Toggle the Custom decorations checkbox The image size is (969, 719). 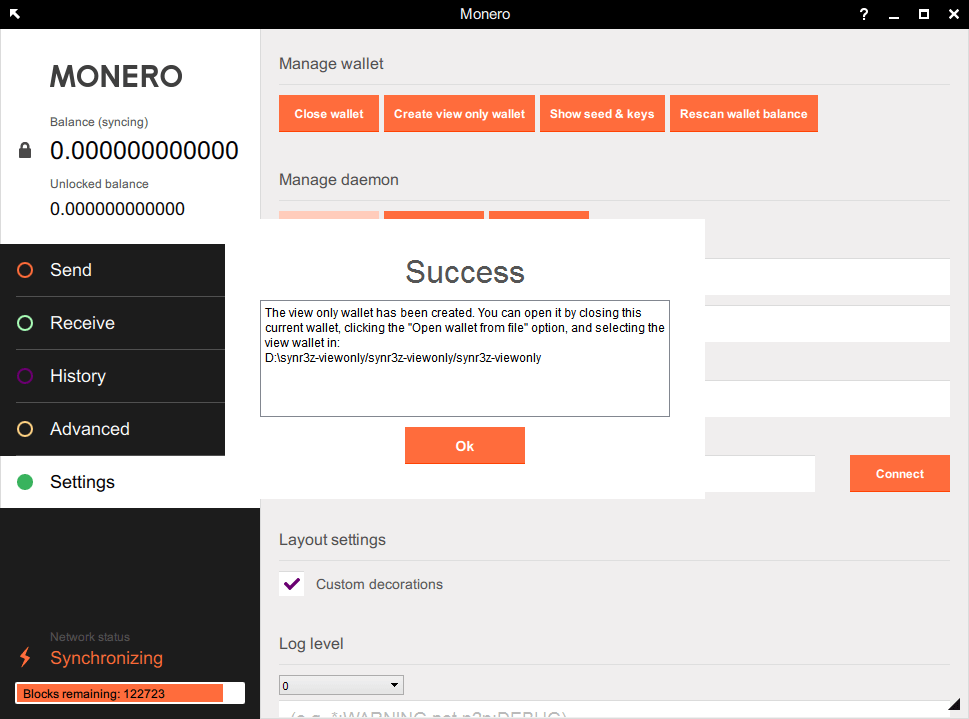coord(292,584)
